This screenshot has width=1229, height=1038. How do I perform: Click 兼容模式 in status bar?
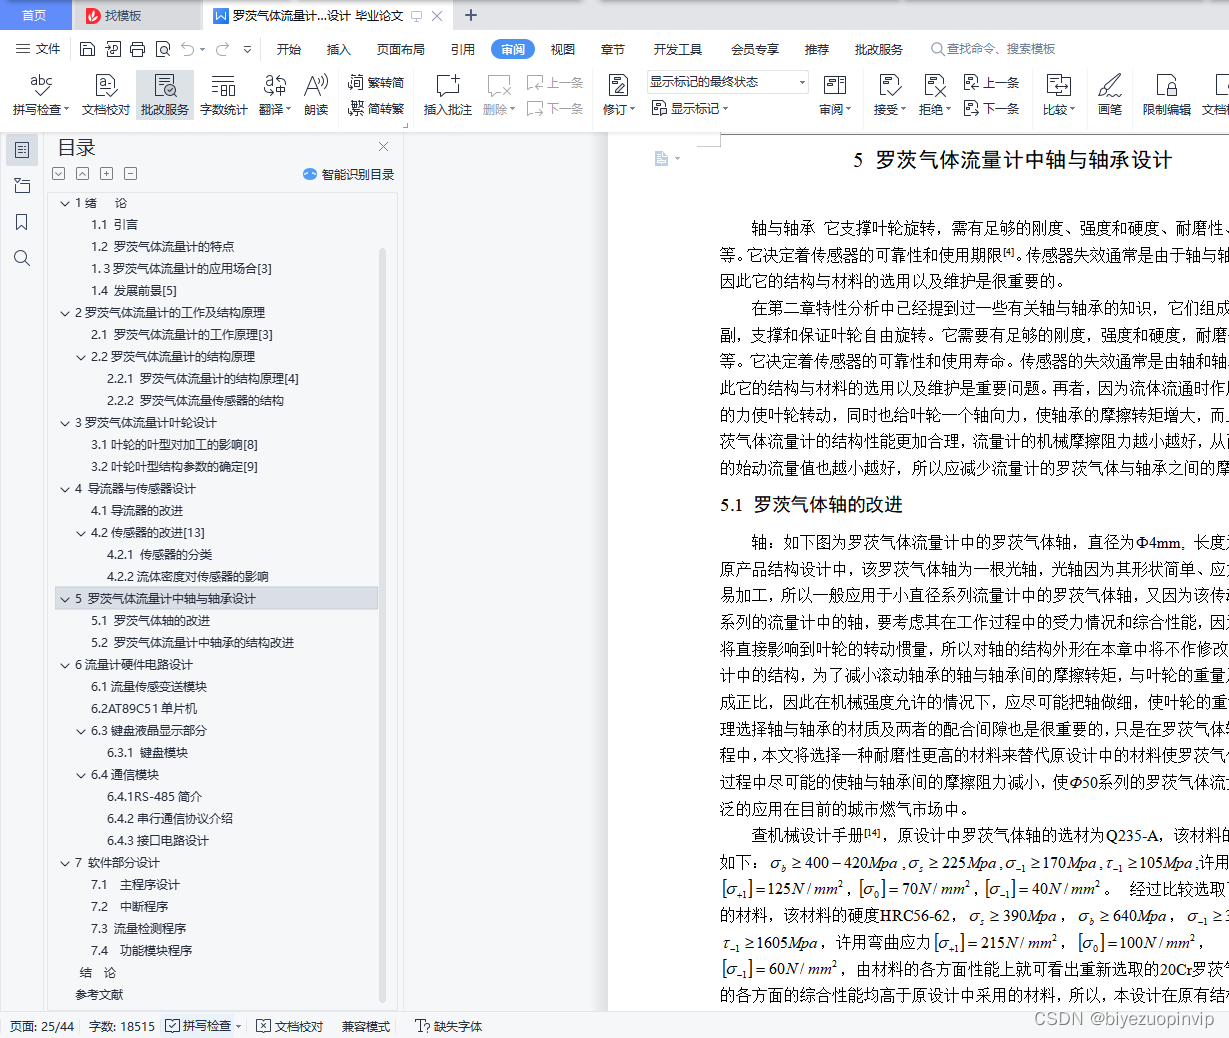click(x=366, y=1026)
